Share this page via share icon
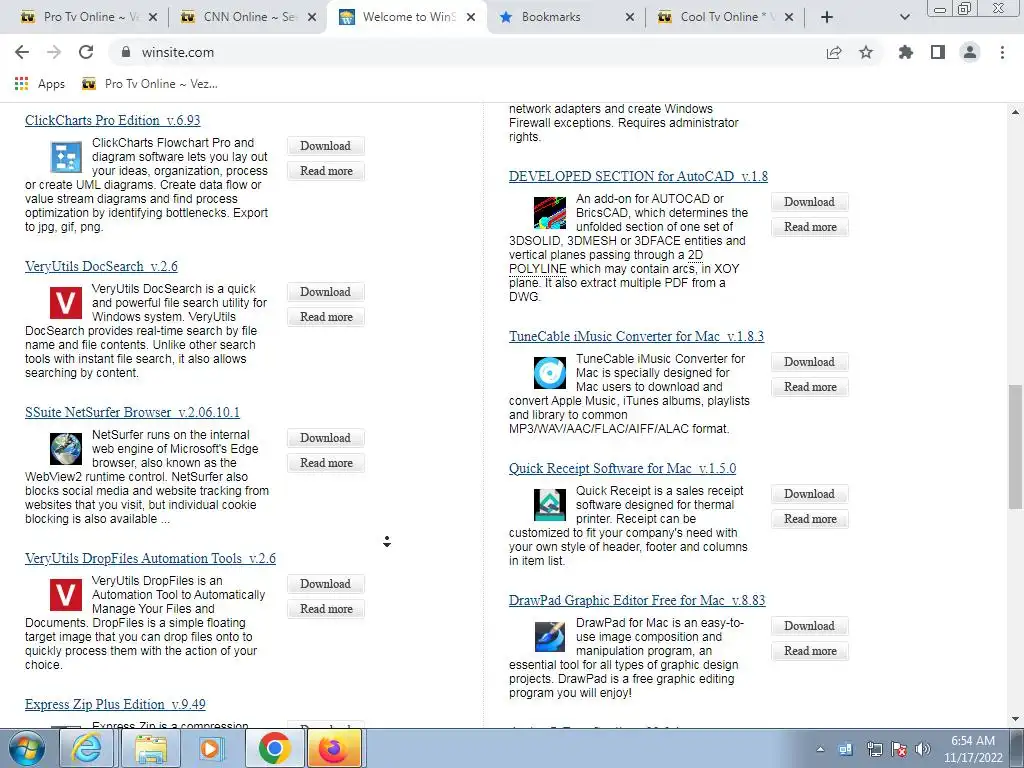The height and width of the screenshot is (768, 1024). pyautogui.click(x=834, y=52)
